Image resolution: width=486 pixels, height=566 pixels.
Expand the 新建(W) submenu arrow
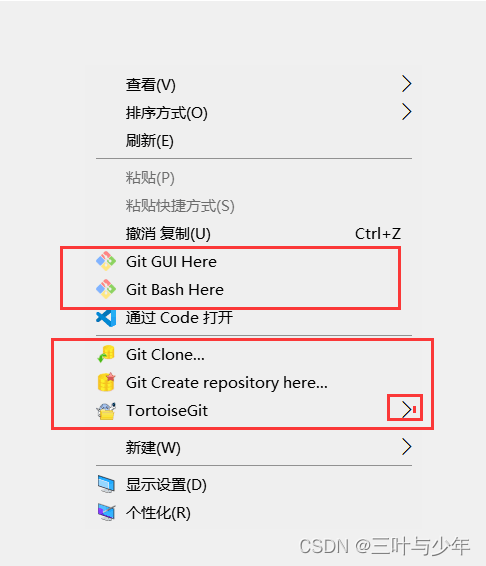click(407, 447)
